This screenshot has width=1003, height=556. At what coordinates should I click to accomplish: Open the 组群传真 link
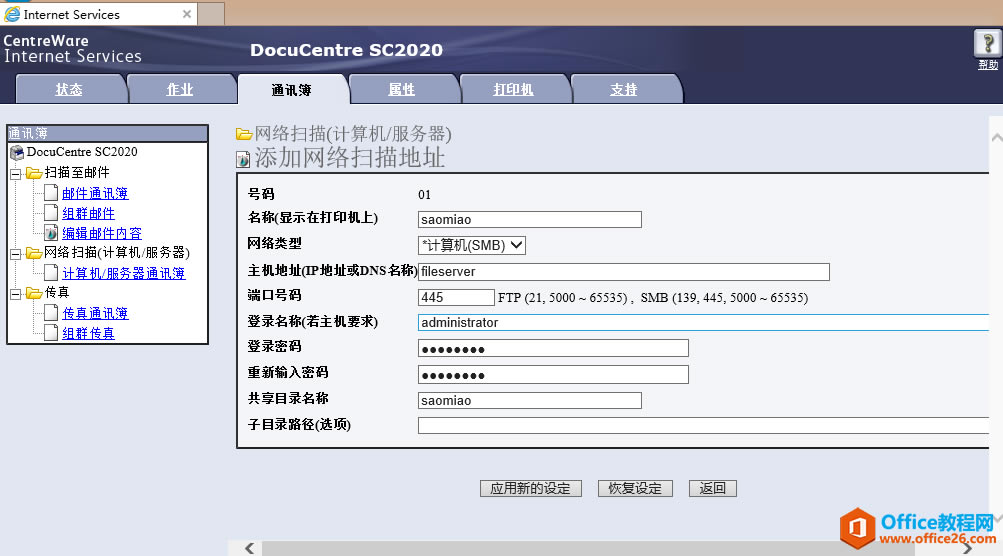click(88, 333)
